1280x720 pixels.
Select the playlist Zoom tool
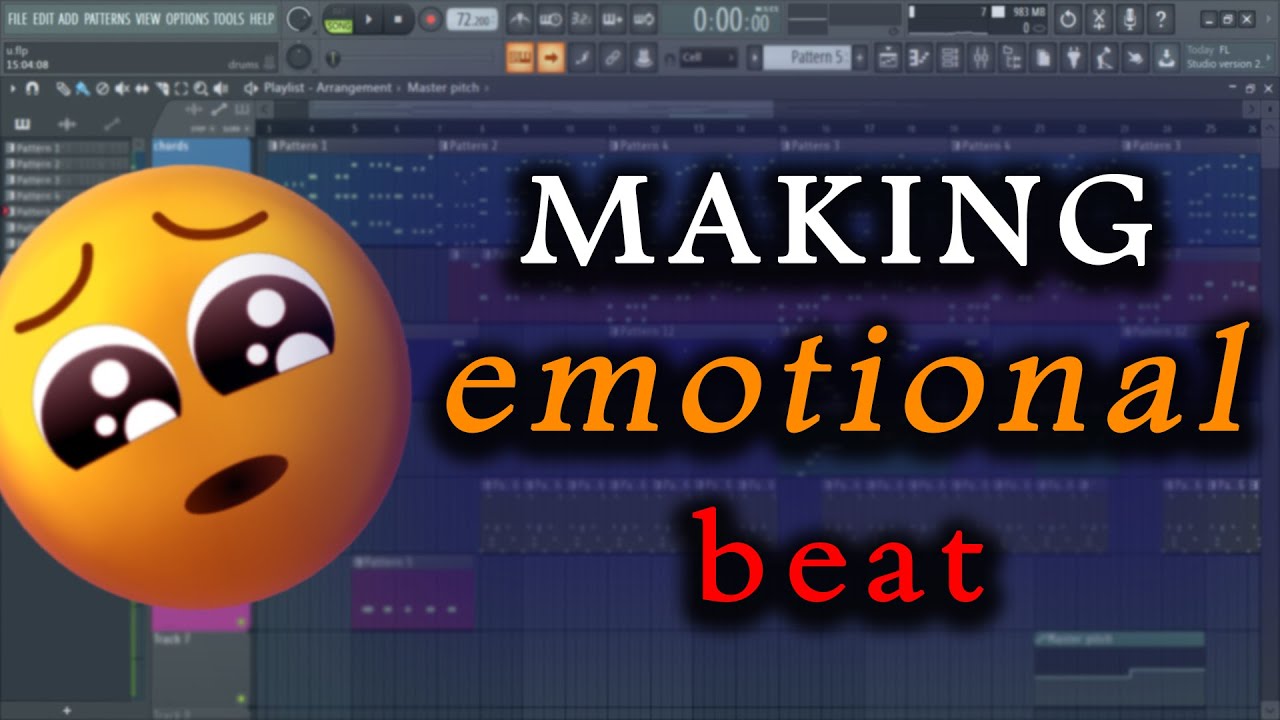202,88
